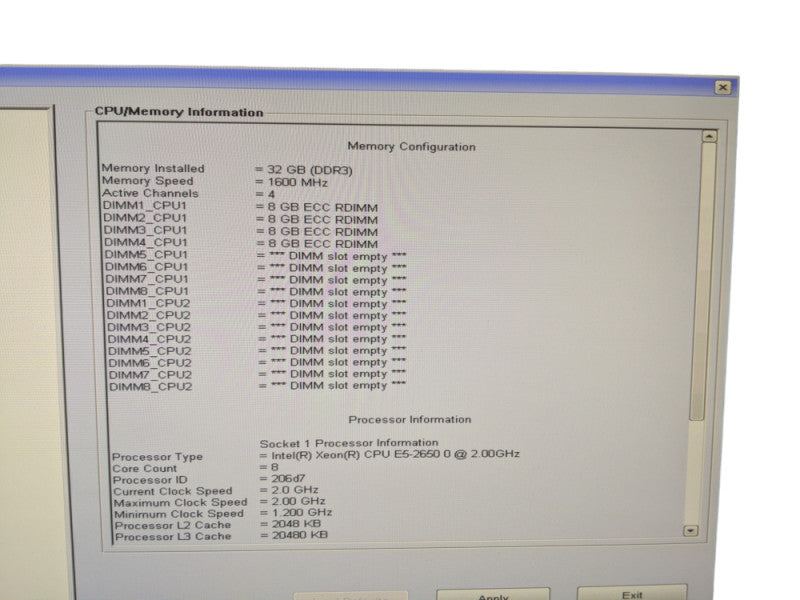Click the scrollbar up arrow
Screen dimensions: 800x600
click(x=709, y=136)
